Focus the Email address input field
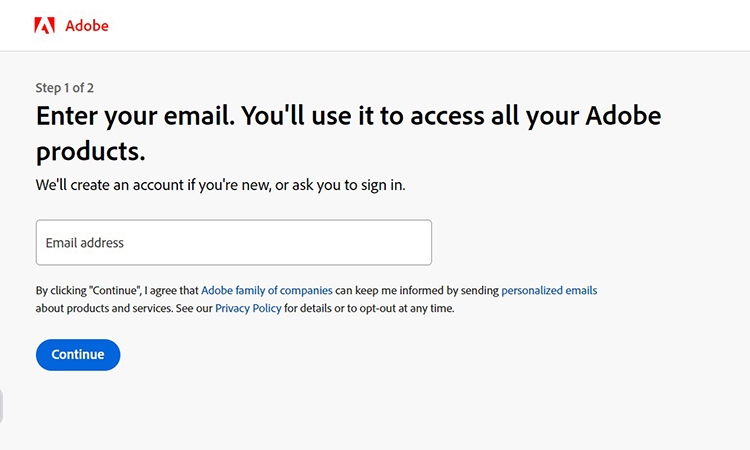This screenshot has height=450, width=750. 233,243
